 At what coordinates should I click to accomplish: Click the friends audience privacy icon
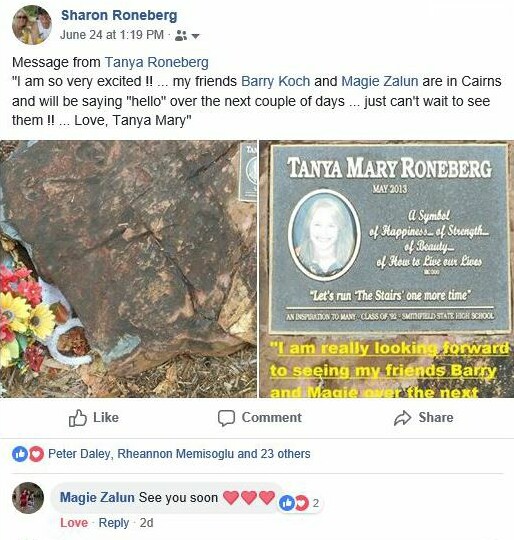(x=181, y=35)
